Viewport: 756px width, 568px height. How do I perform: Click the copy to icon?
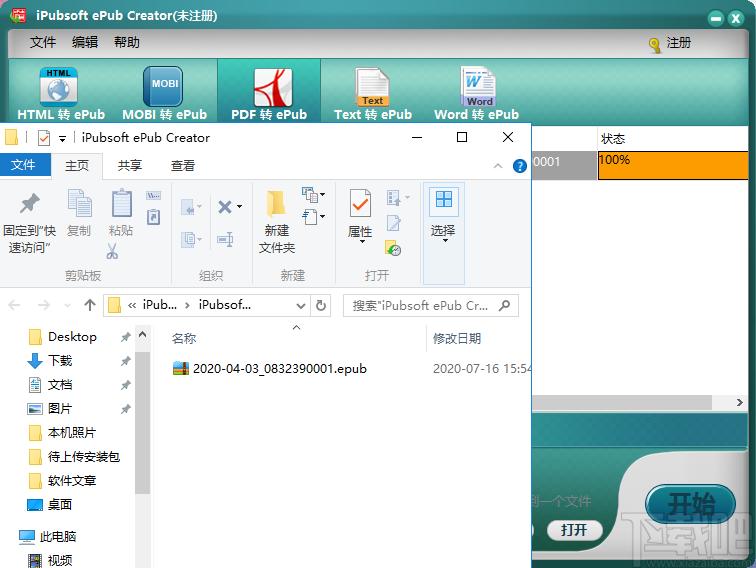[191, 239]
